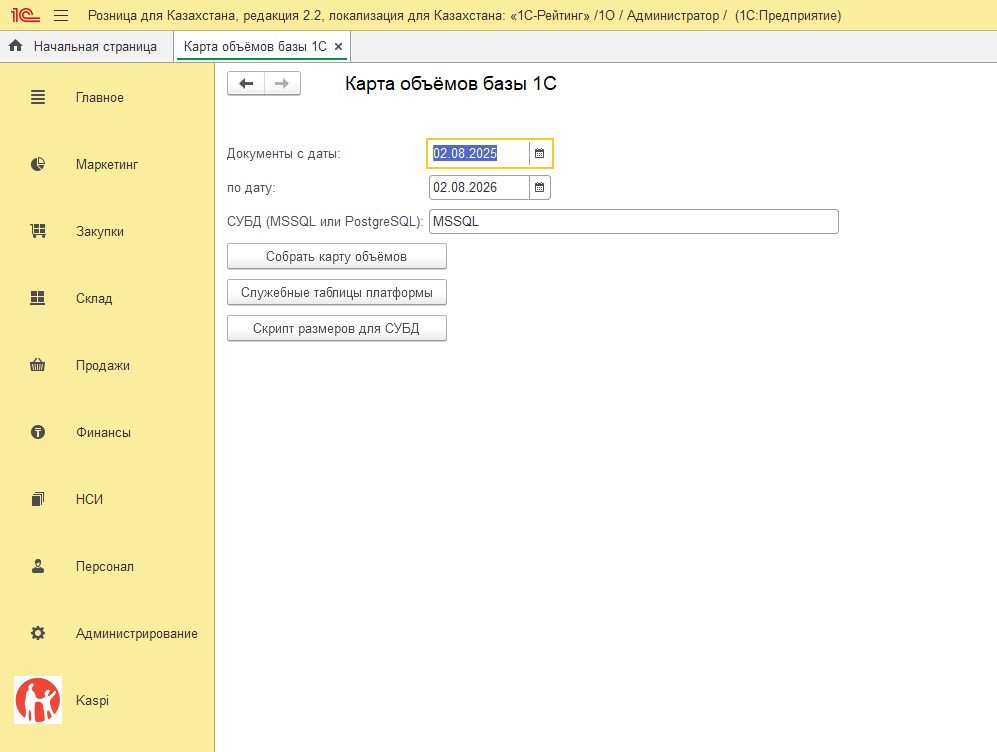Viewport: 997px width, 752px height.
Task: Click the Администрирование gear icon
Action: click(x=38, y=633)
